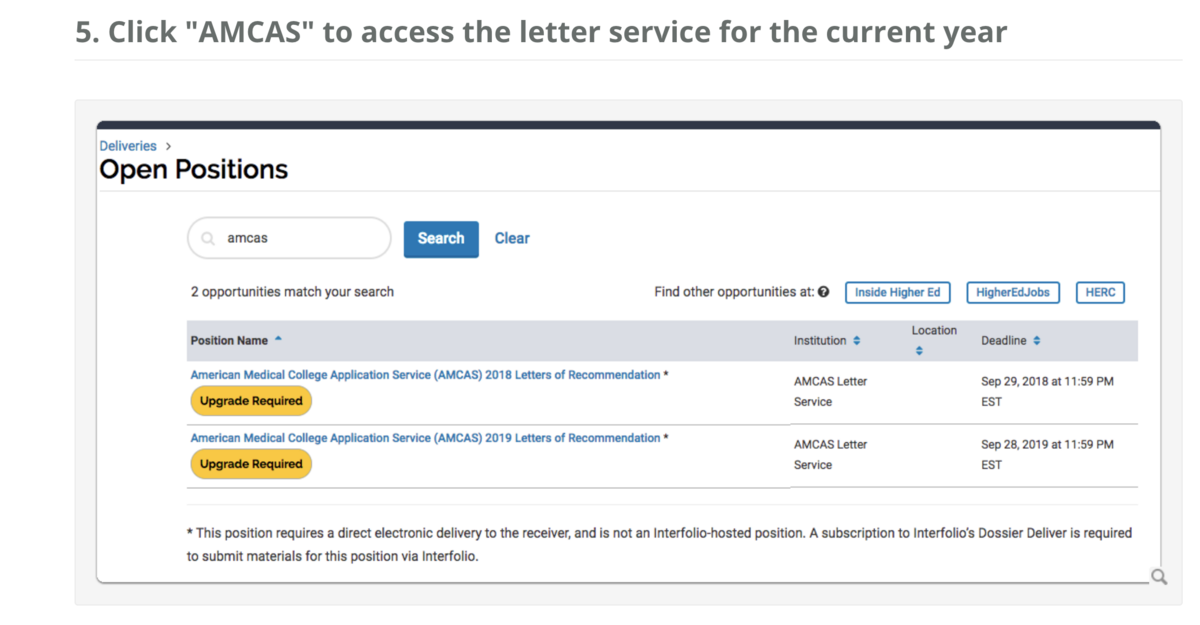This screenshot has width=1200, height=625.
Task: Click the help question mark icon
Action: point(823,292)
